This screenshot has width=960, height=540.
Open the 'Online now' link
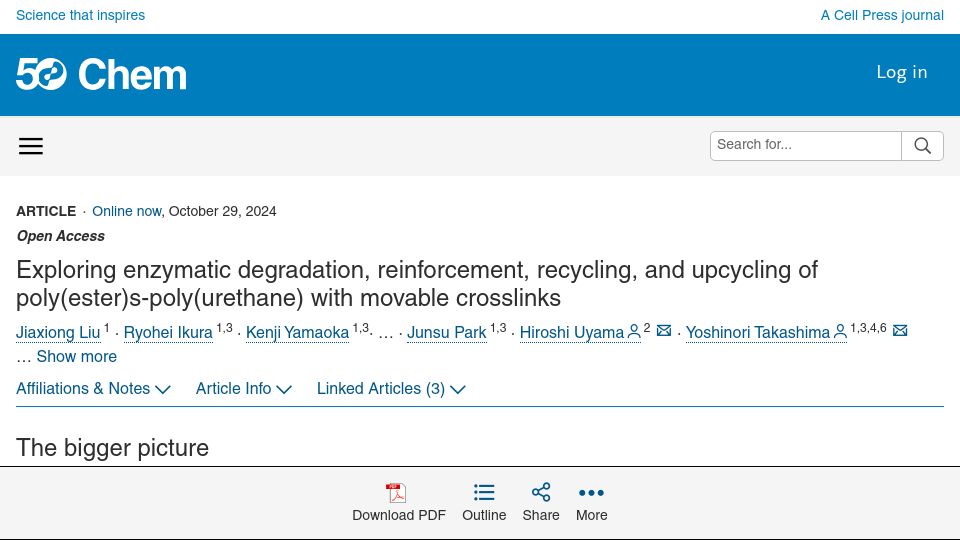pyautogui.click(x=127, y=211)
